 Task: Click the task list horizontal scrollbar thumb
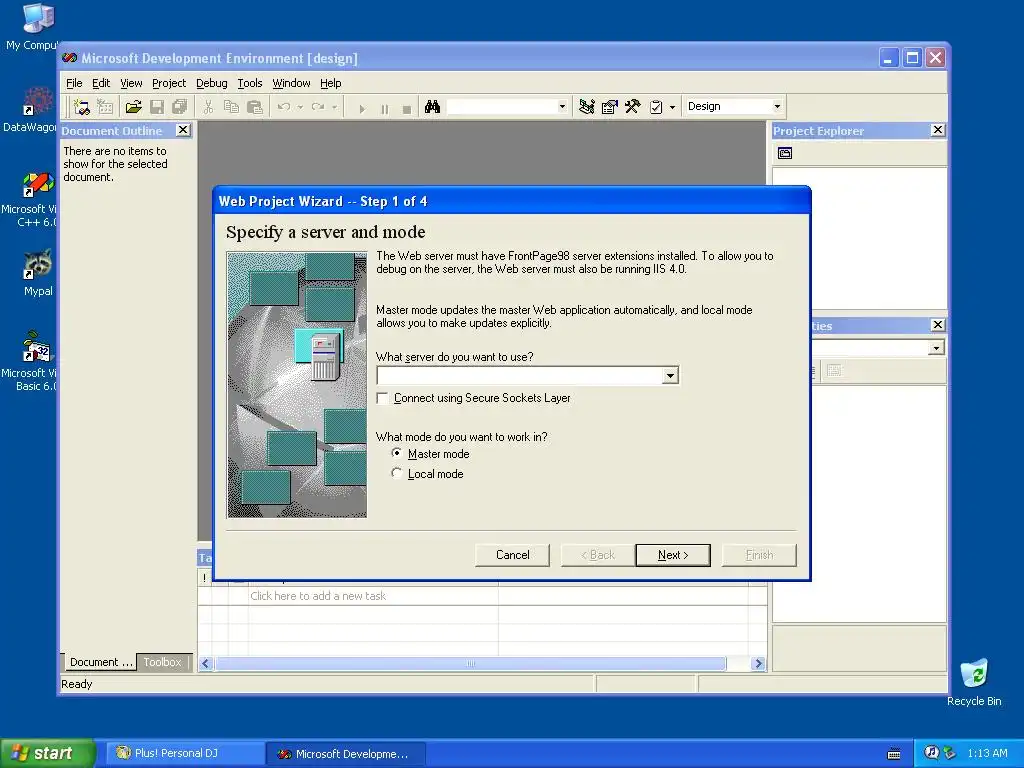pyautogui.click(x=470, y=664)
